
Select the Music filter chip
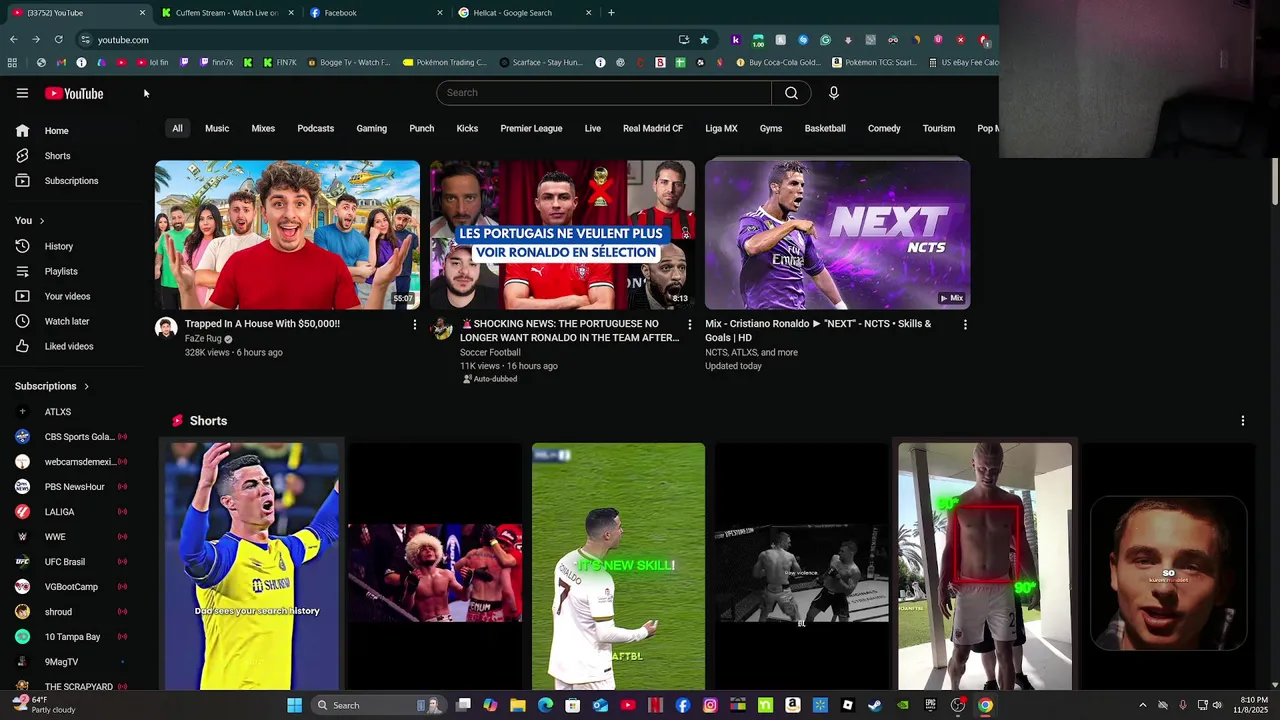point(217,129)
